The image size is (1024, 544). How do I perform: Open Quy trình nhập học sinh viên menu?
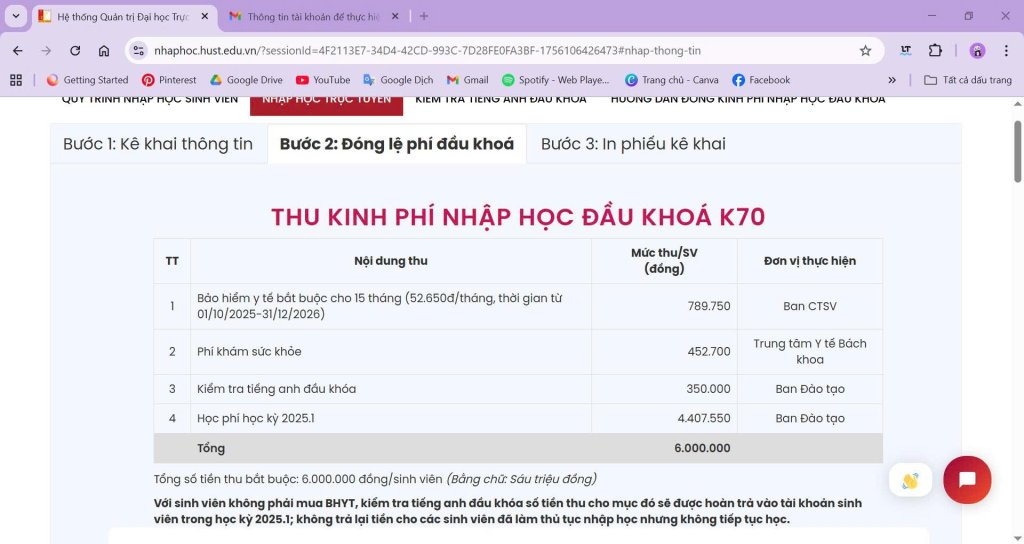click(x=150, y=99)
